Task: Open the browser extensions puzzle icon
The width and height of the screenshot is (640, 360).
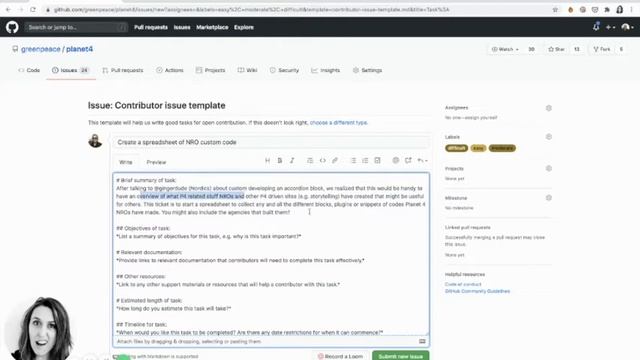Action: pos(607,9)
